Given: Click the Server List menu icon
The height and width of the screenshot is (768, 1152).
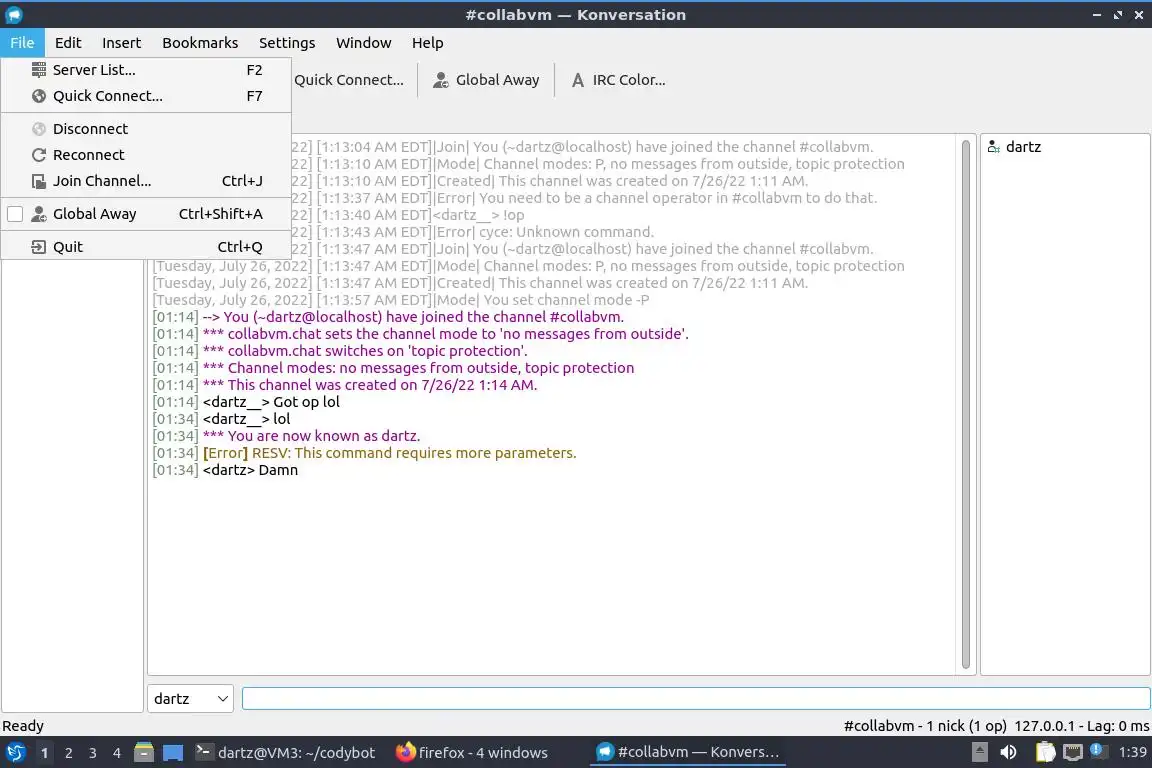Looking at the screenshot, I should tap(39, 70).
